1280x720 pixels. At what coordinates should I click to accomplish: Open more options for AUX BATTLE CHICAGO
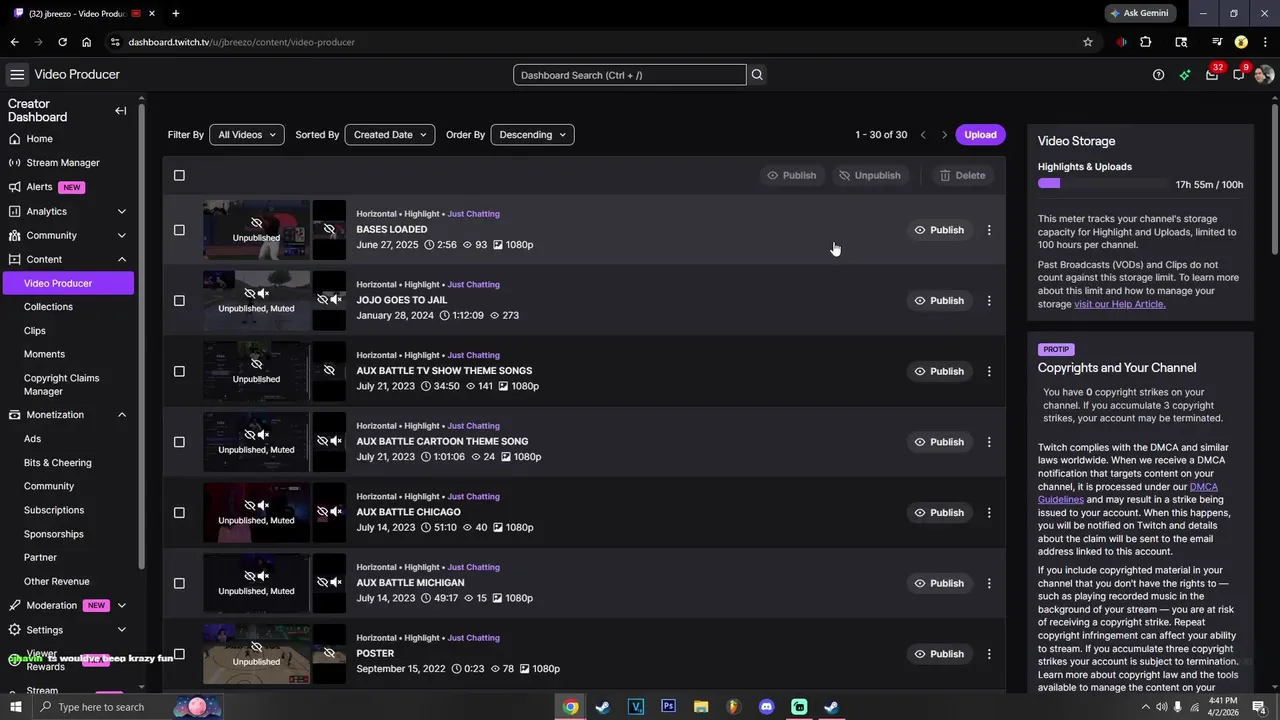[989, 513]
